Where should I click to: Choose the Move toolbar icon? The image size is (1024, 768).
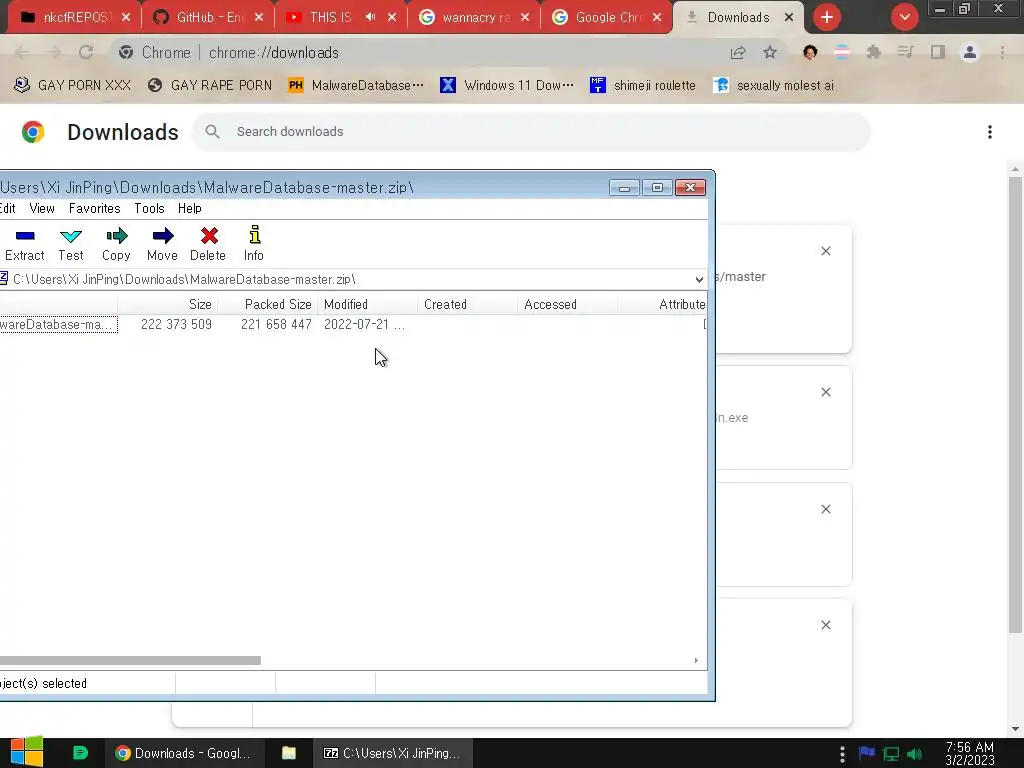click(162, 244)
